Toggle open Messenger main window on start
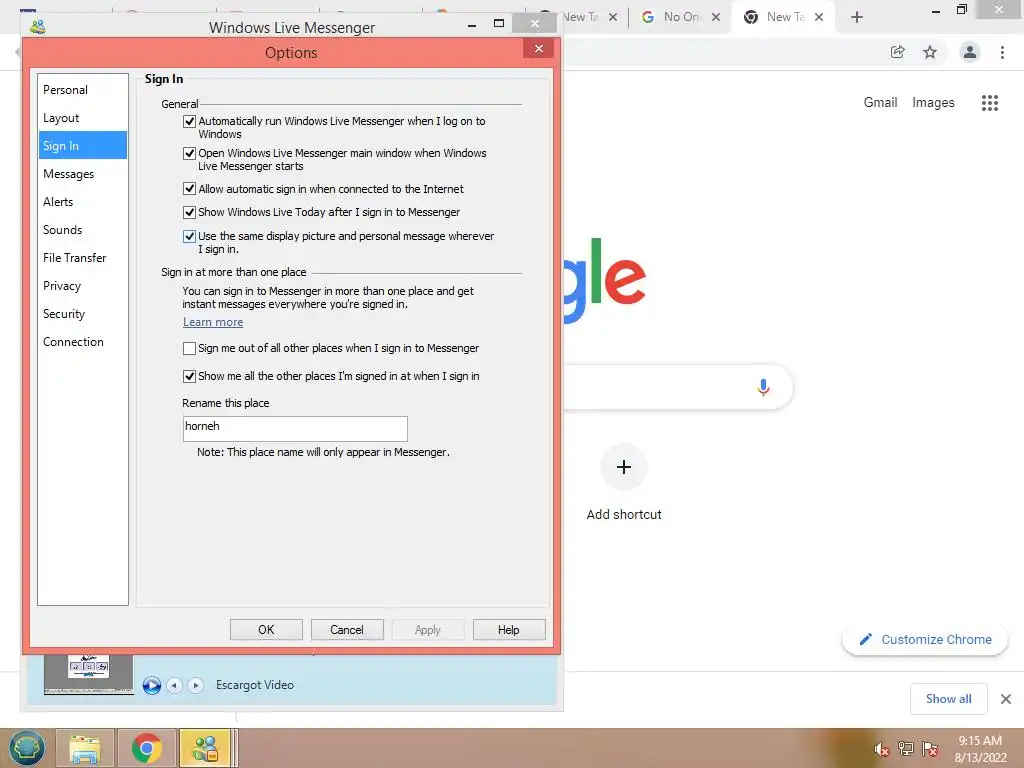This screenshot has width=1024, height=768. click(x=189, y=153)
